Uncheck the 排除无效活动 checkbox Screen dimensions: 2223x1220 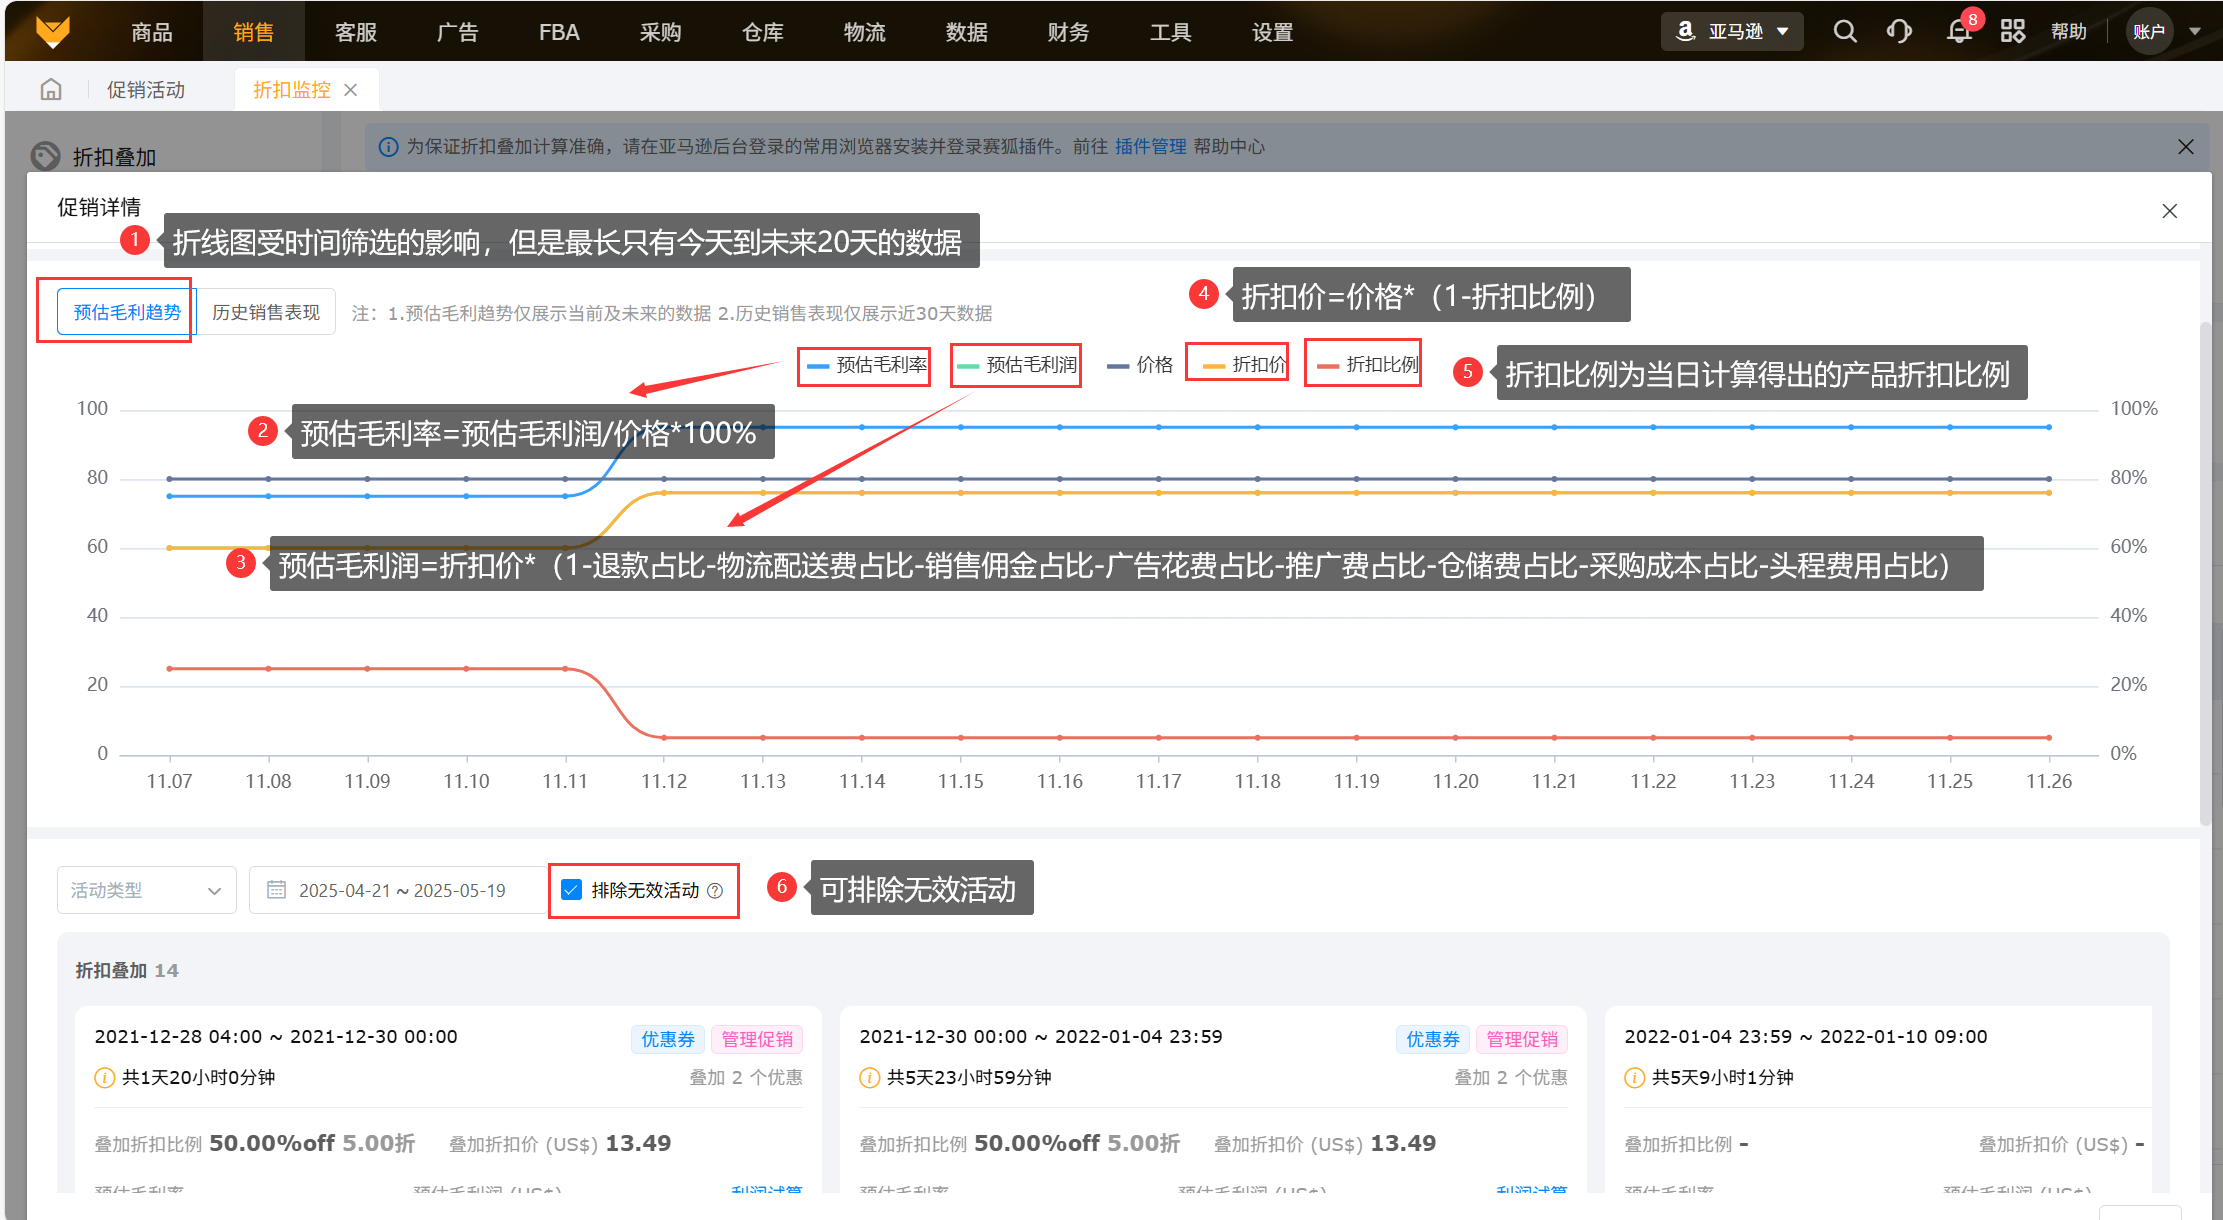(x=572, y=890)
